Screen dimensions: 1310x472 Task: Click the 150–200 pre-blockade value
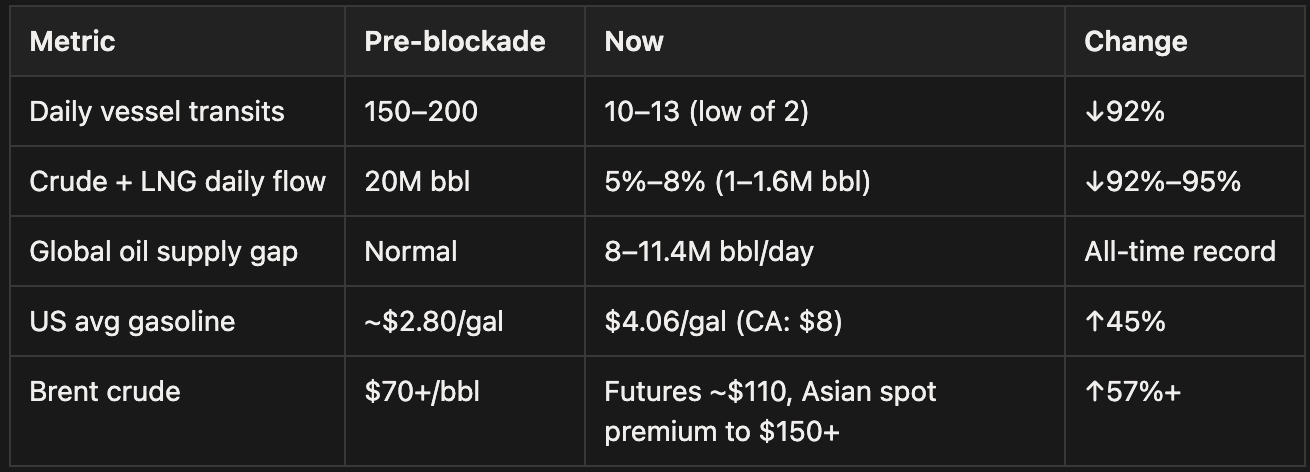421,111
